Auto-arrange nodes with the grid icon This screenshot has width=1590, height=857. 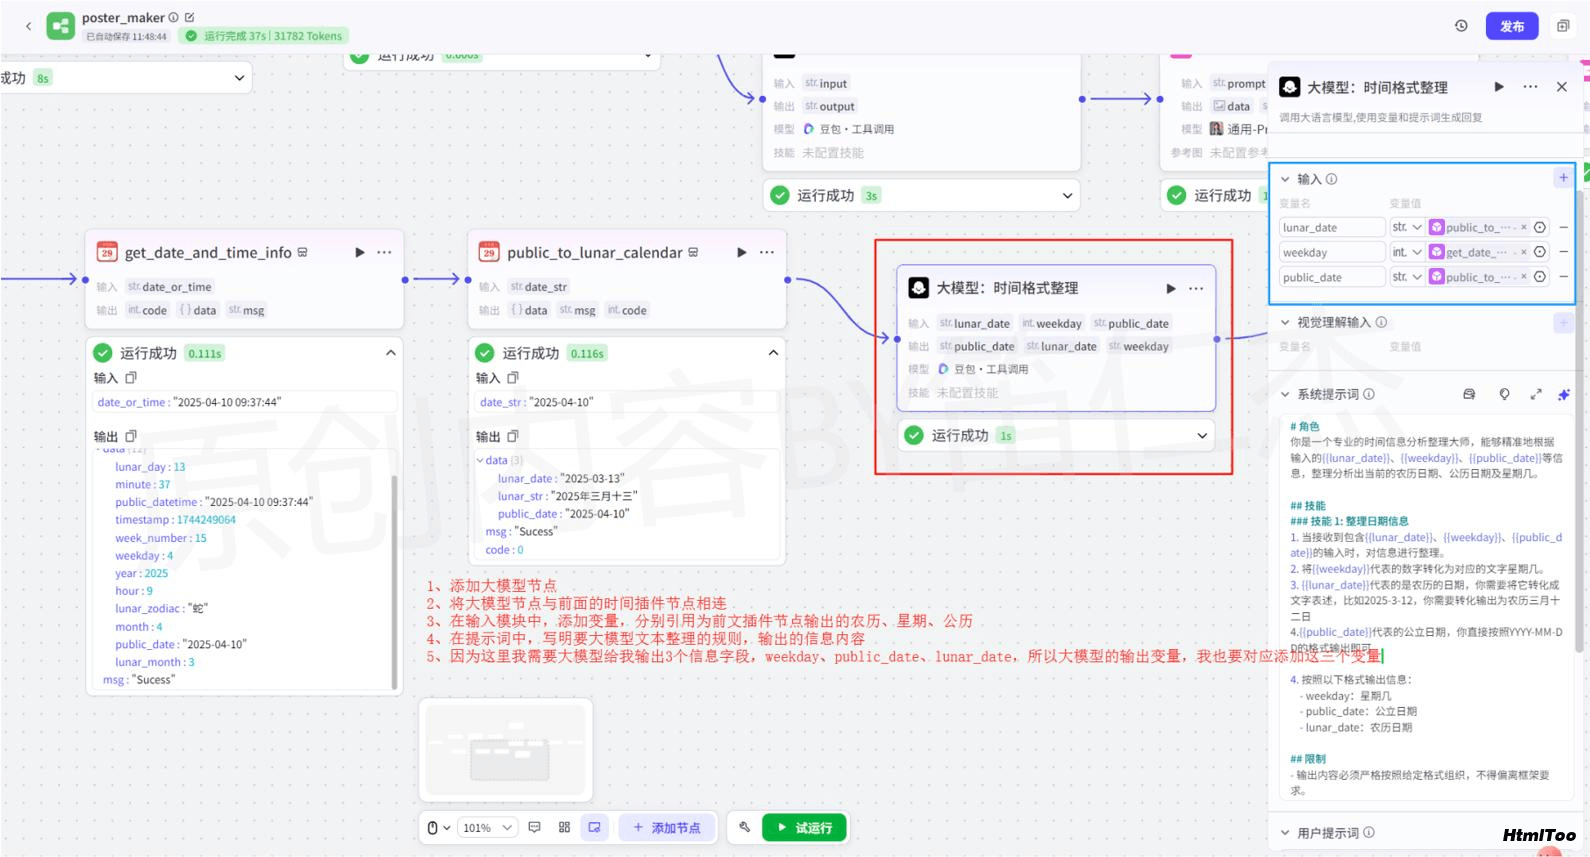click(564, 828)
